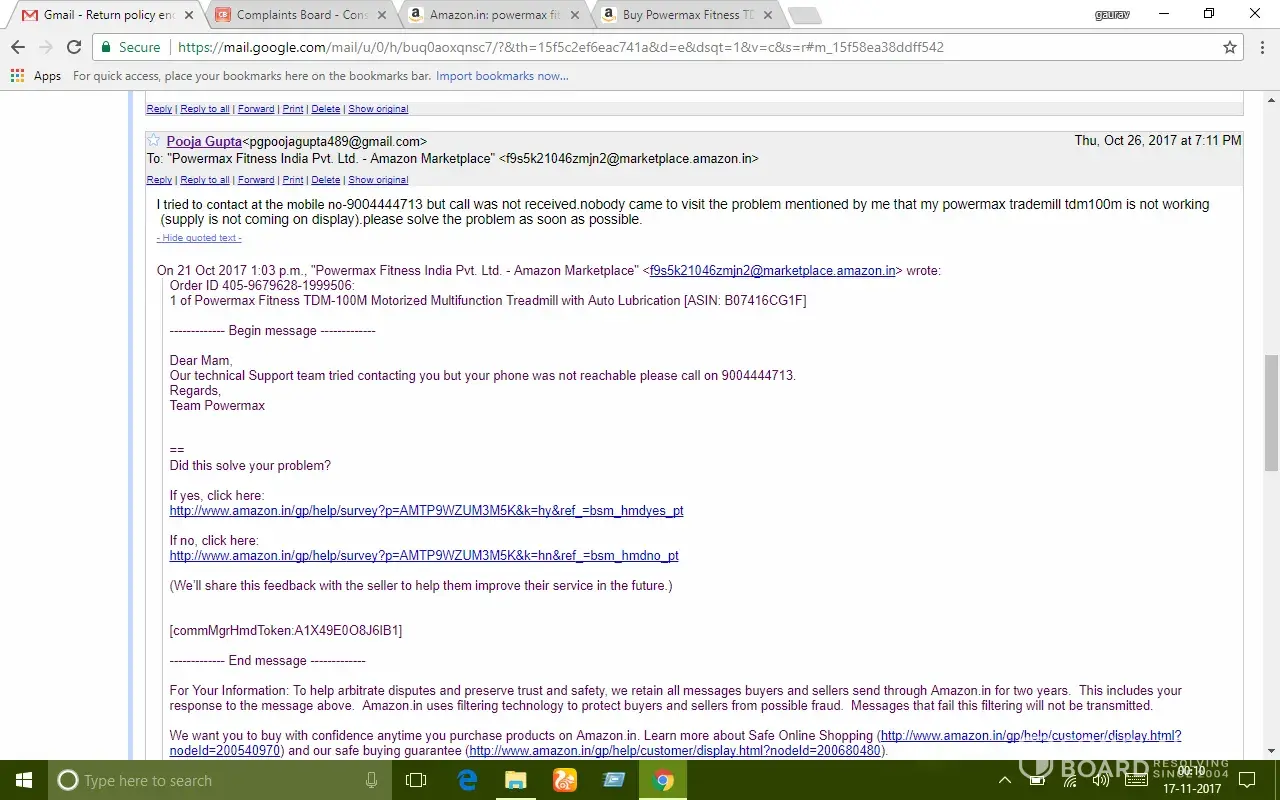The height and width of the screenshot is (800, 1280).
Task: Click Show original under Pooja Gupta email
Action: pyautogui.click(x=378, y=180)
